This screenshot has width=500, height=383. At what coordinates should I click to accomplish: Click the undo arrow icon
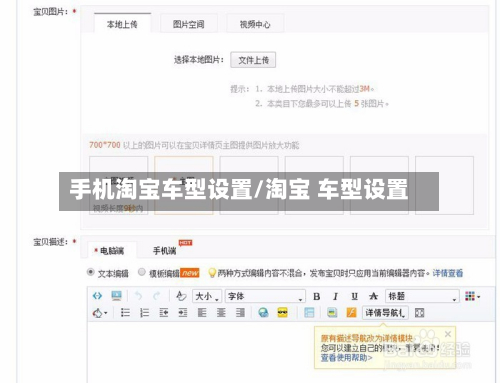(138, 296)
